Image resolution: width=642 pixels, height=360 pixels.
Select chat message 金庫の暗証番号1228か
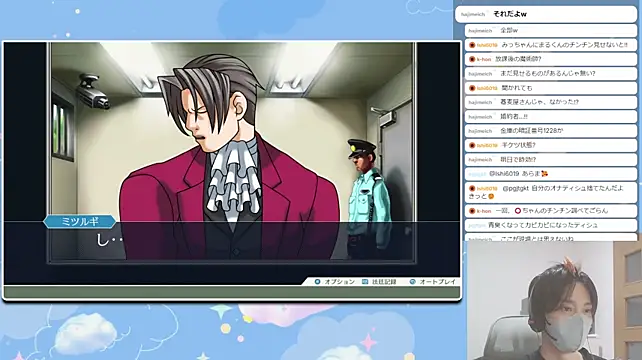click(551, 131)
